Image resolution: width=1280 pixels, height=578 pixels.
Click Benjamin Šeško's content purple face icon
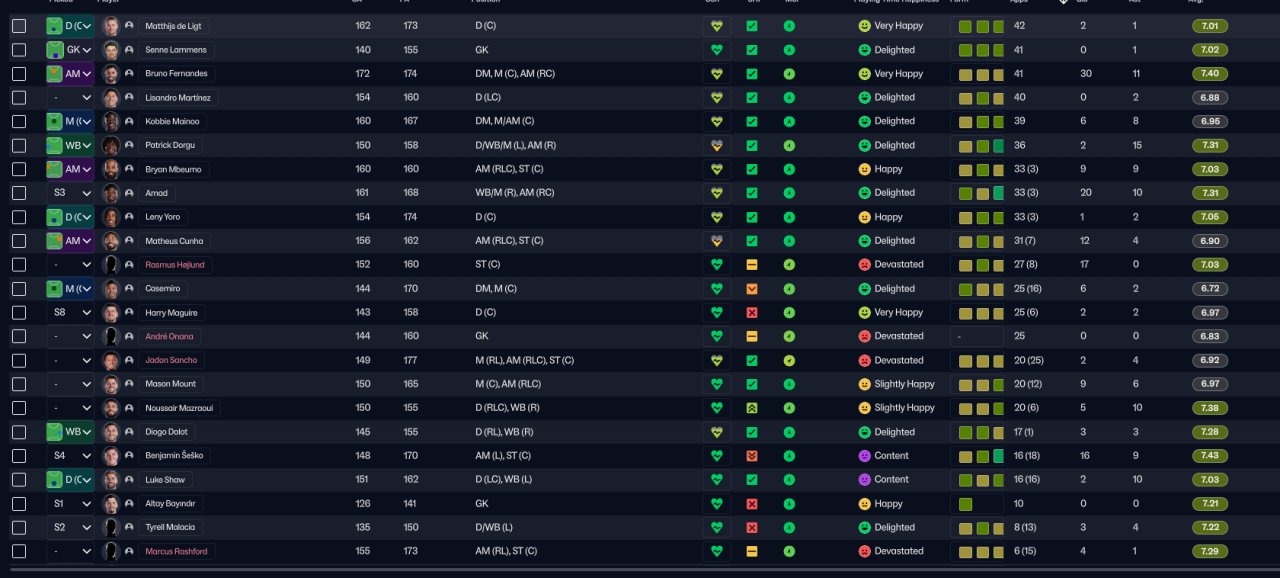865,456
